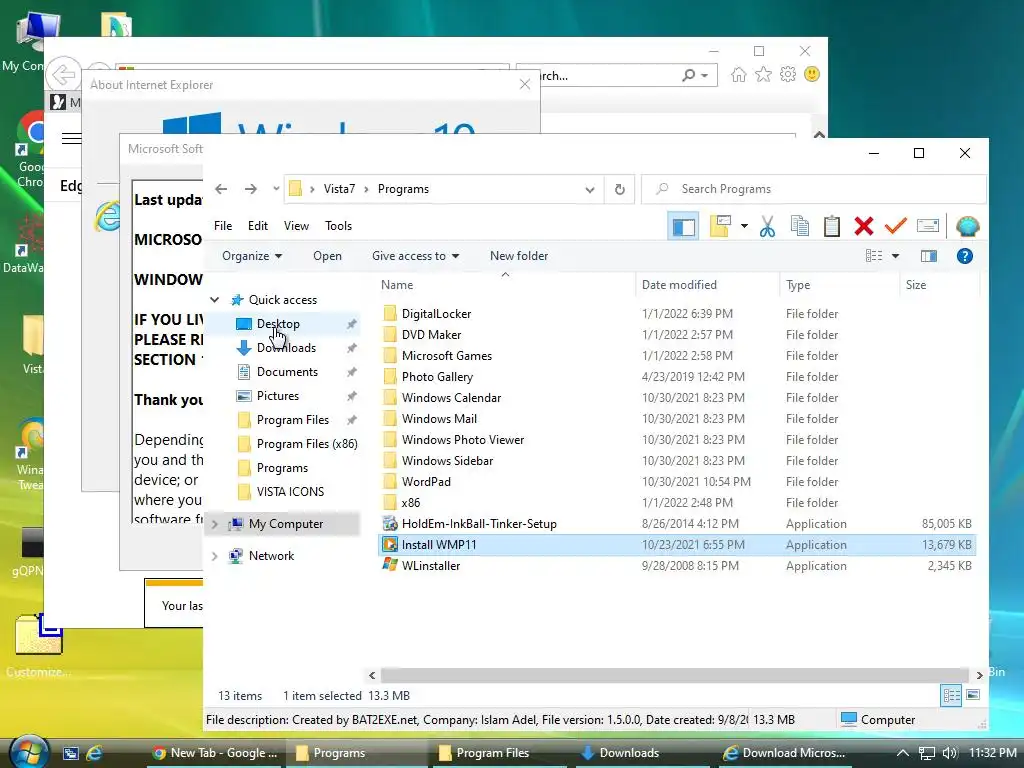Viewport: 1024px width, 768px height.
Task: Select the DigitalLocker folder
Action: coord(436,314)
